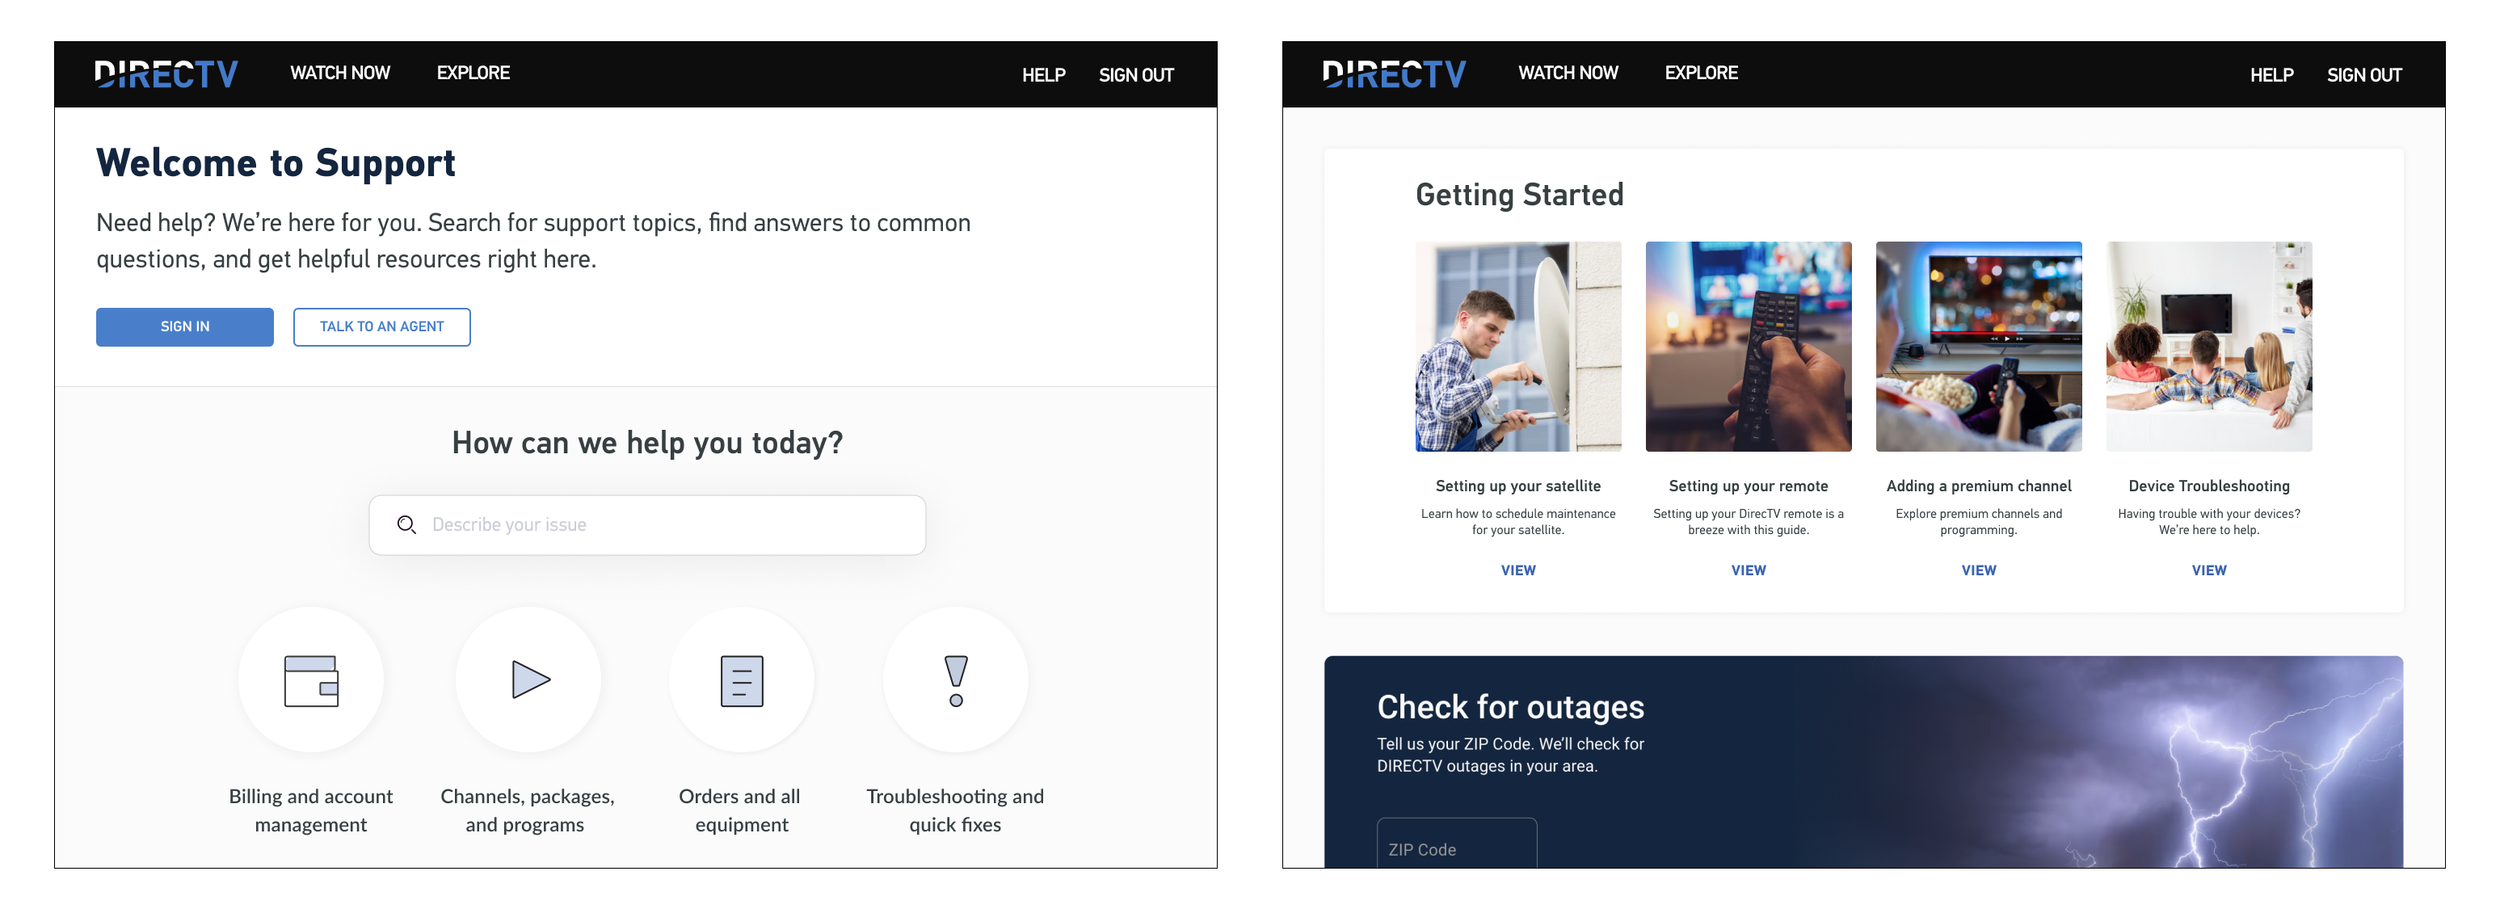Click the Billing and account management label
2500x909 pixels.
tap(311, 810)
